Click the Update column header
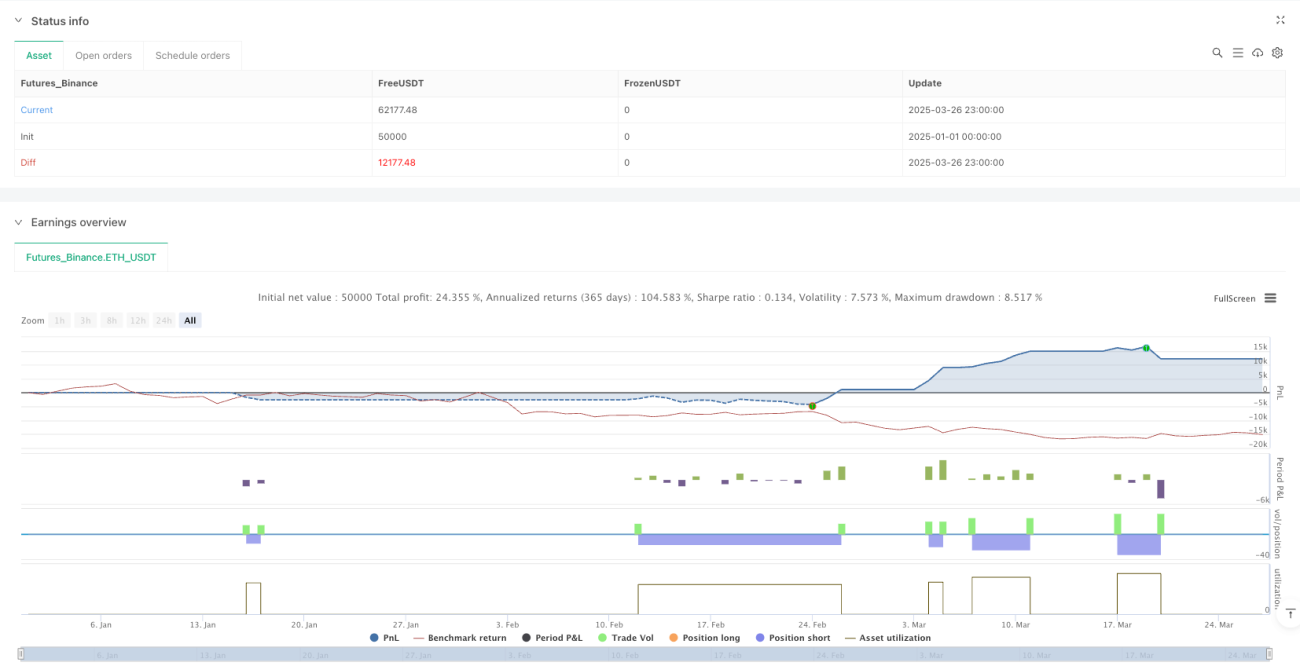This screenshot has width=1300, height=666. coord(924,83)
